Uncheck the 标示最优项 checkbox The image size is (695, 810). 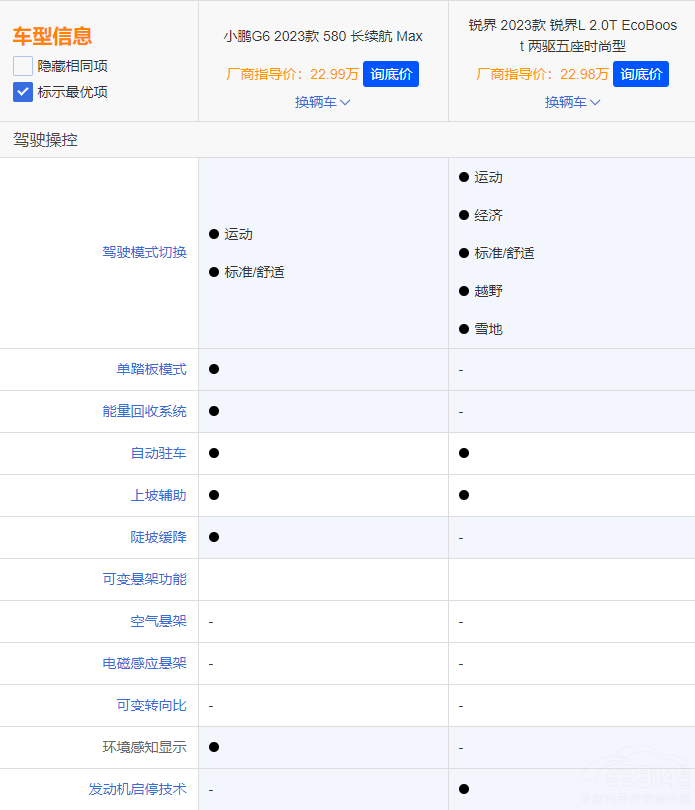(x=23, y=92)
